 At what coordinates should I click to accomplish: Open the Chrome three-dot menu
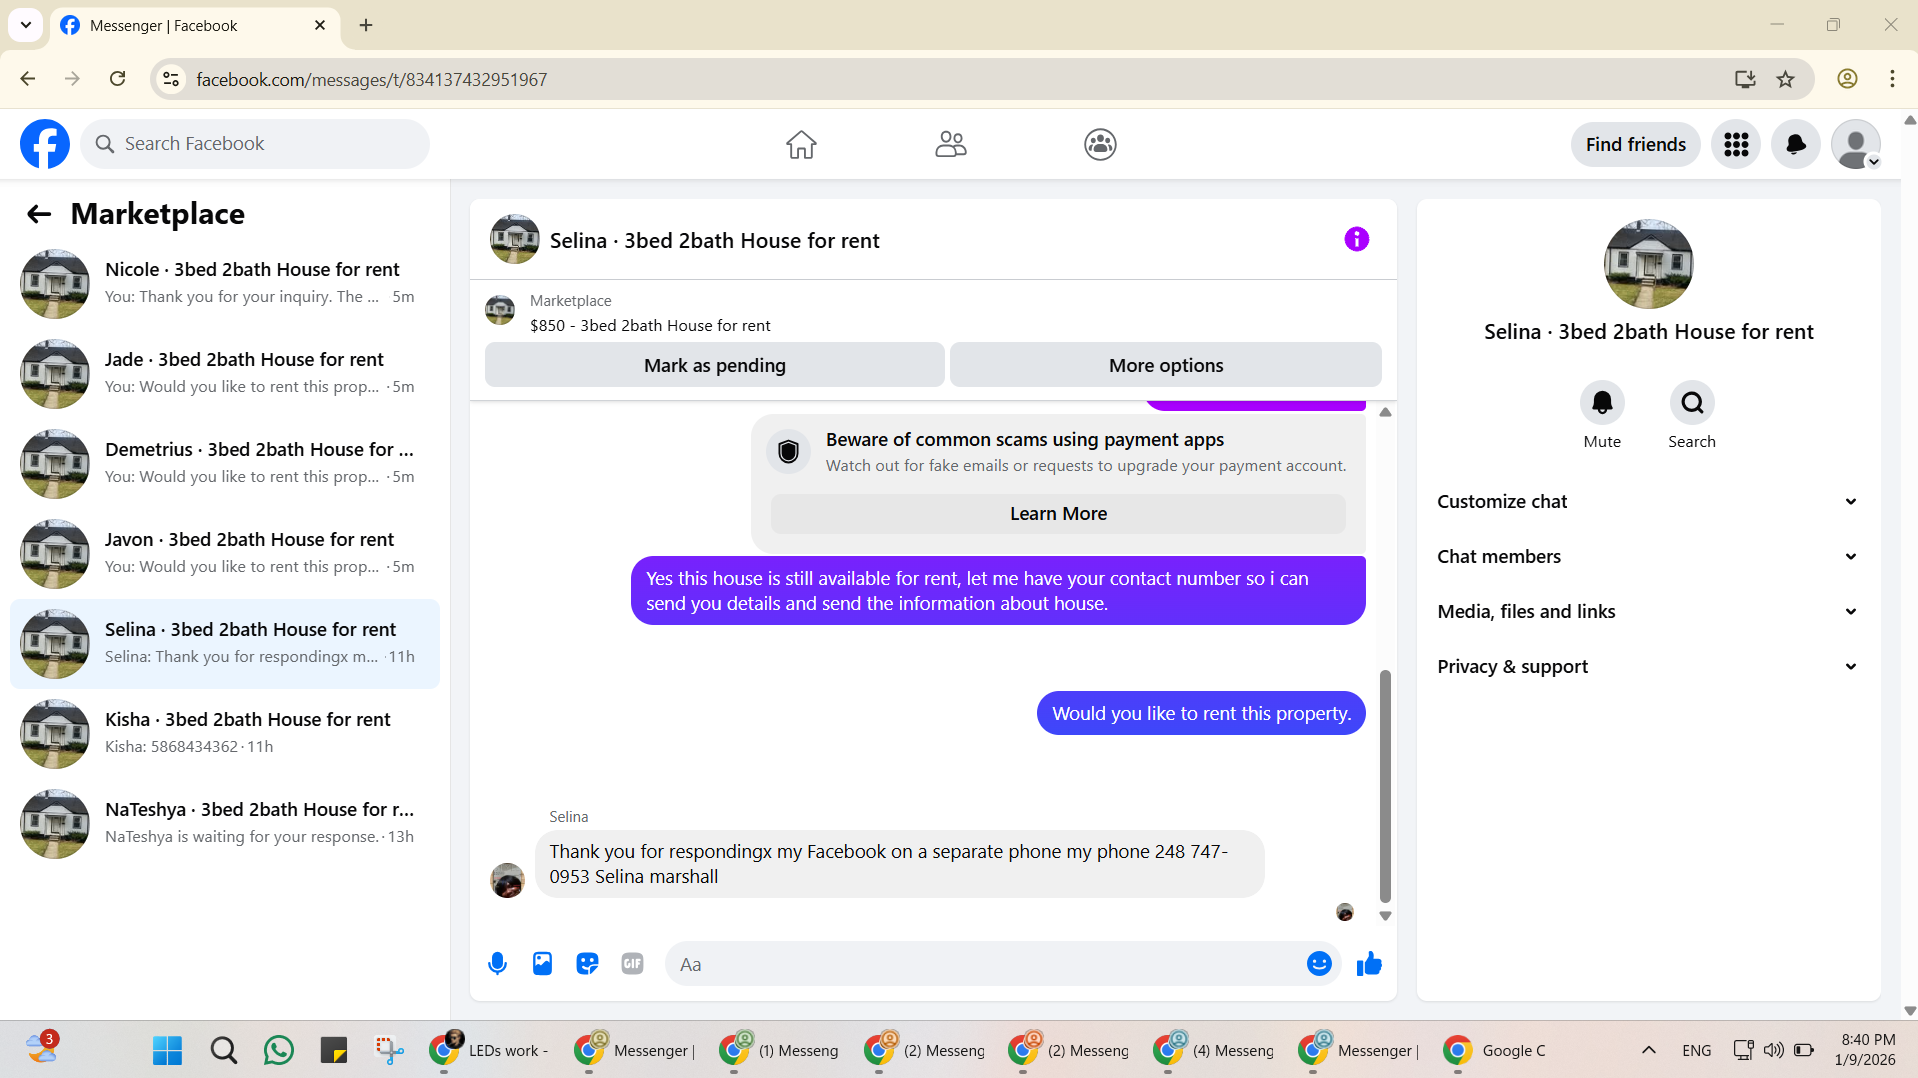click(1892, 79)
